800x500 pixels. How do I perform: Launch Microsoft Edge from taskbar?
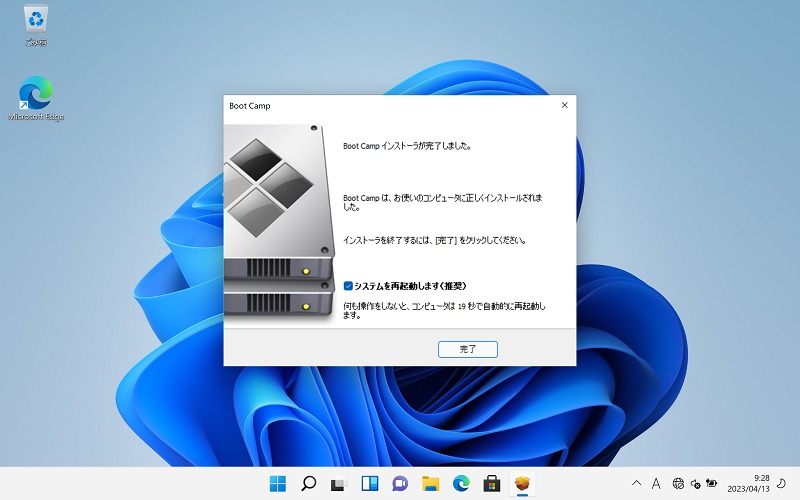click(461, 483)
